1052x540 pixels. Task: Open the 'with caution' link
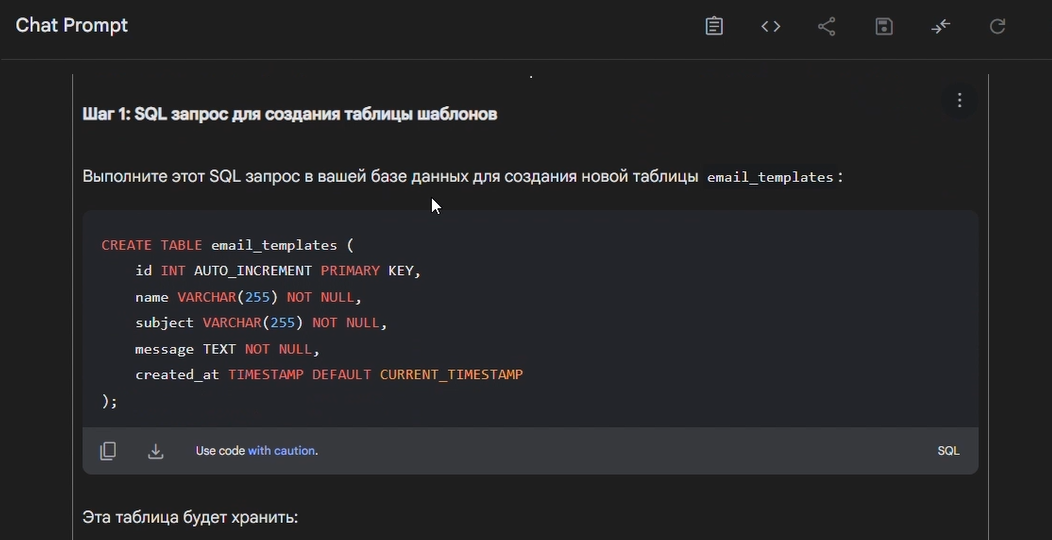click(x=281, y=451)
